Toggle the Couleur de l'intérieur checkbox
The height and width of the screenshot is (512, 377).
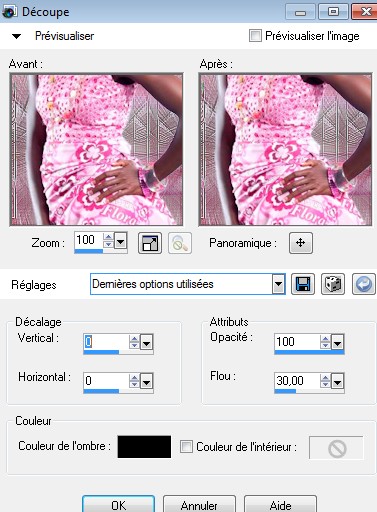click(186, 447)
